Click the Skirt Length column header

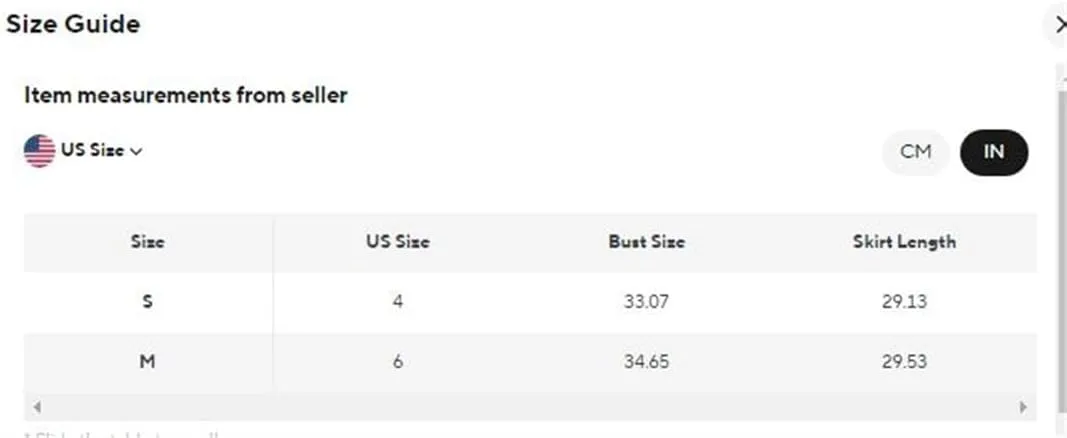point(904,242)
